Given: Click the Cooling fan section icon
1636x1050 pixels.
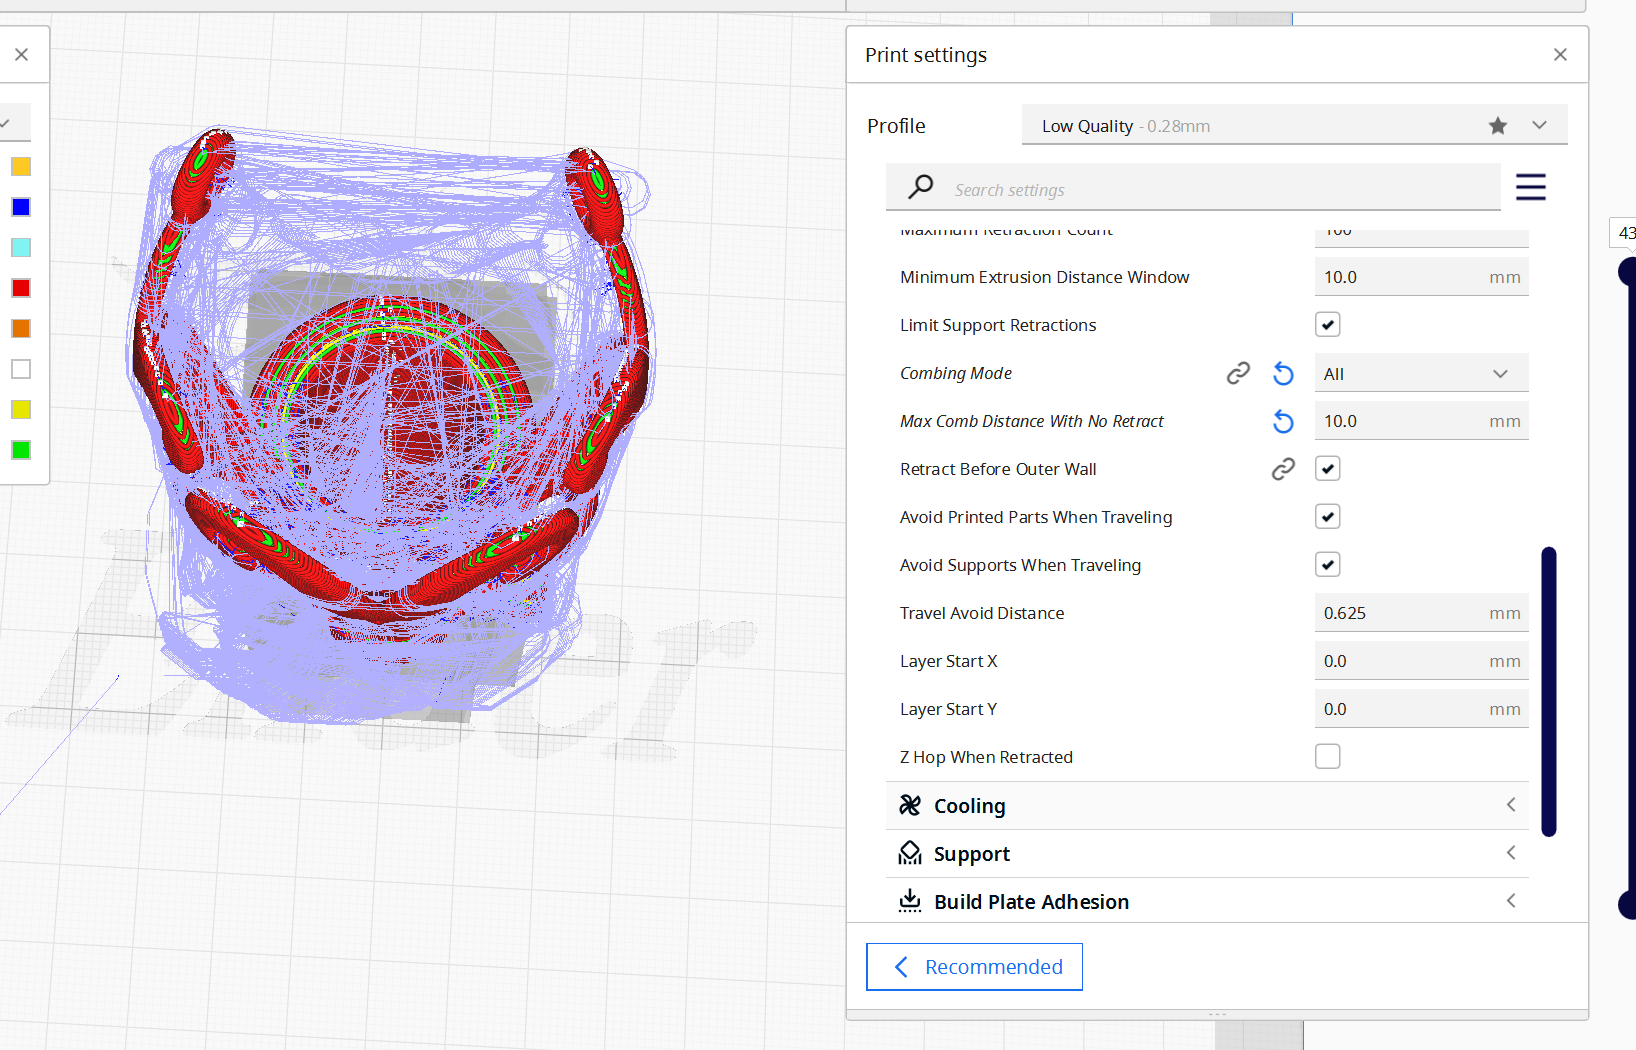Looking at the screenshot, I should click(910, 805).
